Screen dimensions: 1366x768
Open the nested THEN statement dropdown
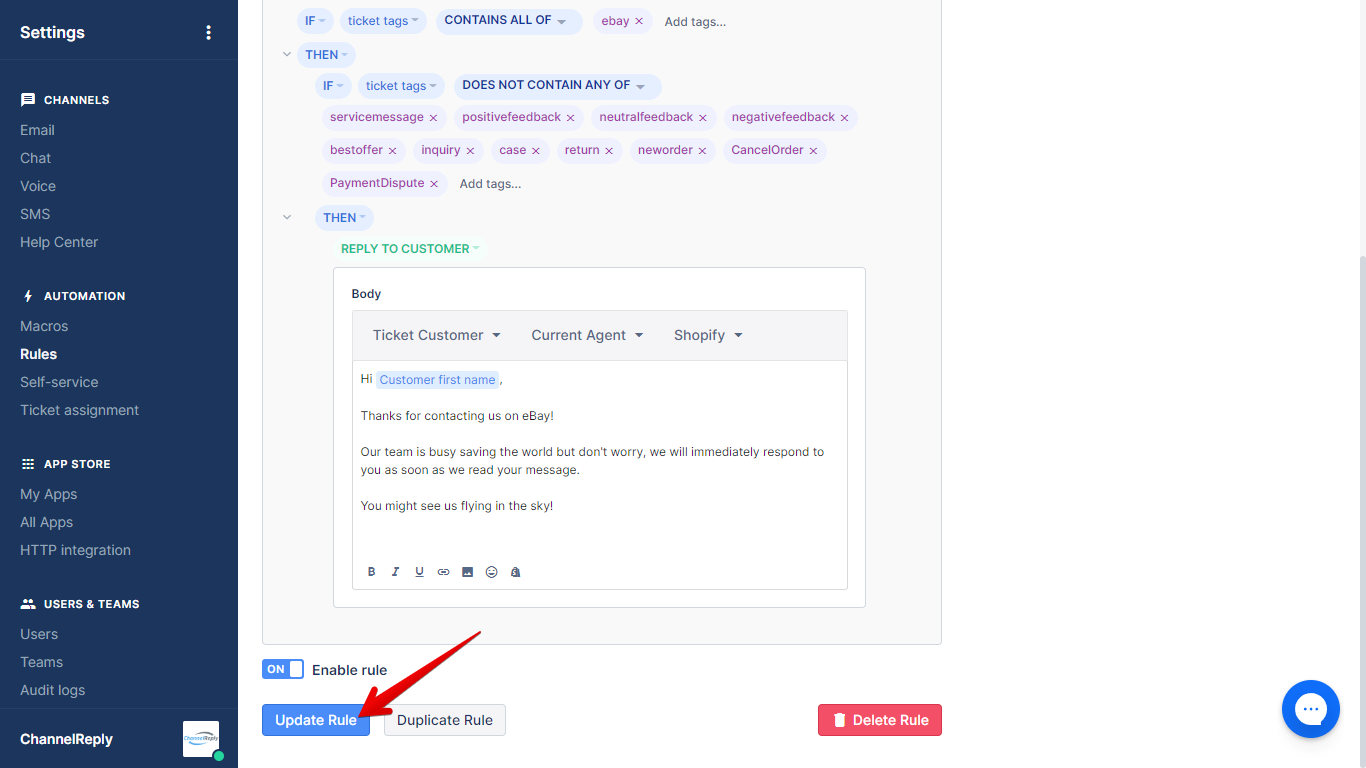(344, 217)
